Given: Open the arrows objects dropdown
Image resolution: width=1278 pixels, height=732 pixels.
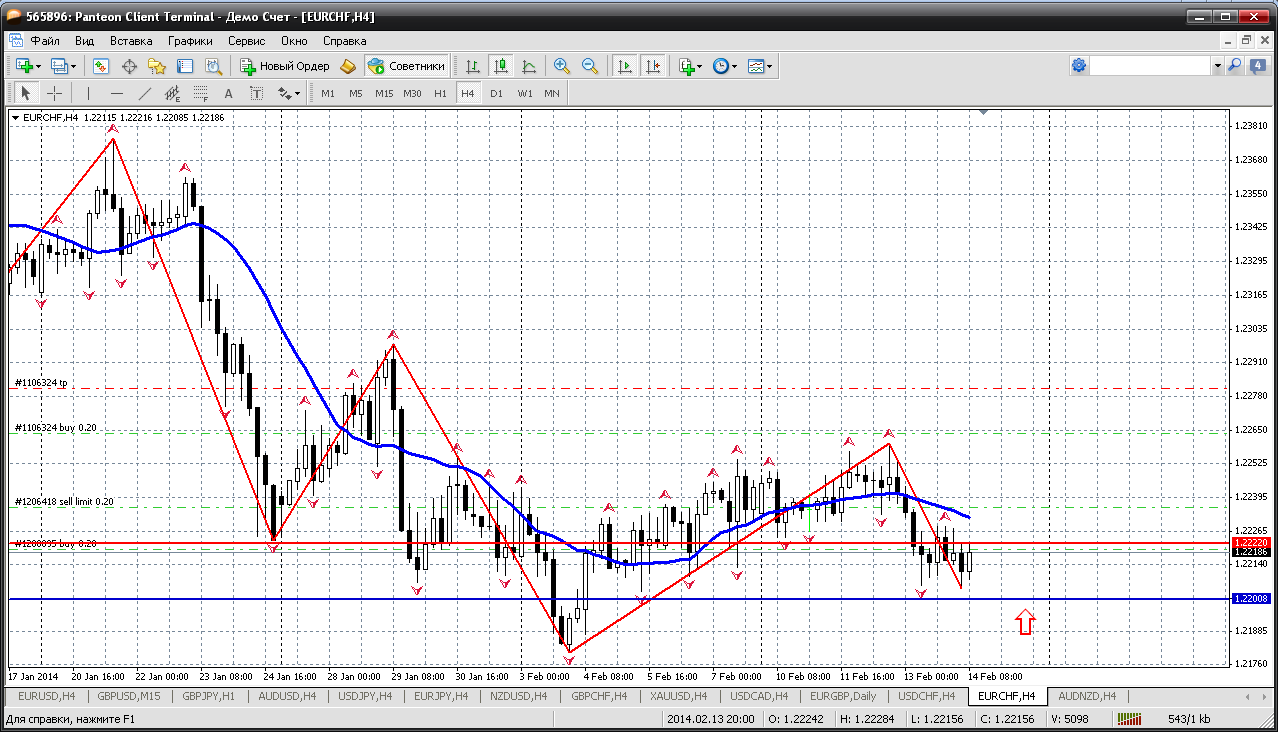Looking at the screenshot, I should (x=289, y=93).
